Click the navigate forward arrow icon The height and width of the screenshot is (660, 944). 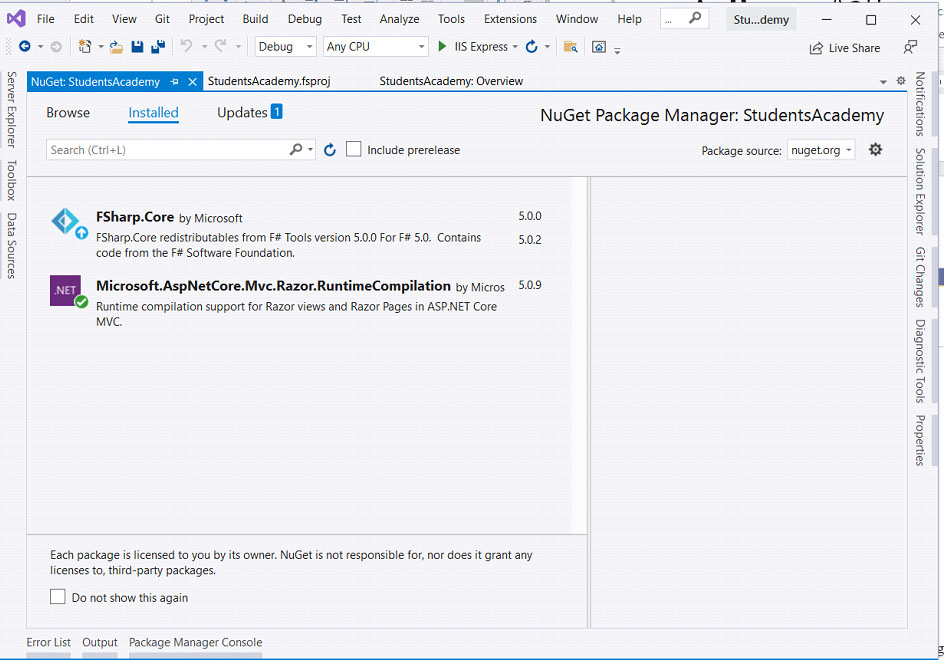click(x=56, y=46)
